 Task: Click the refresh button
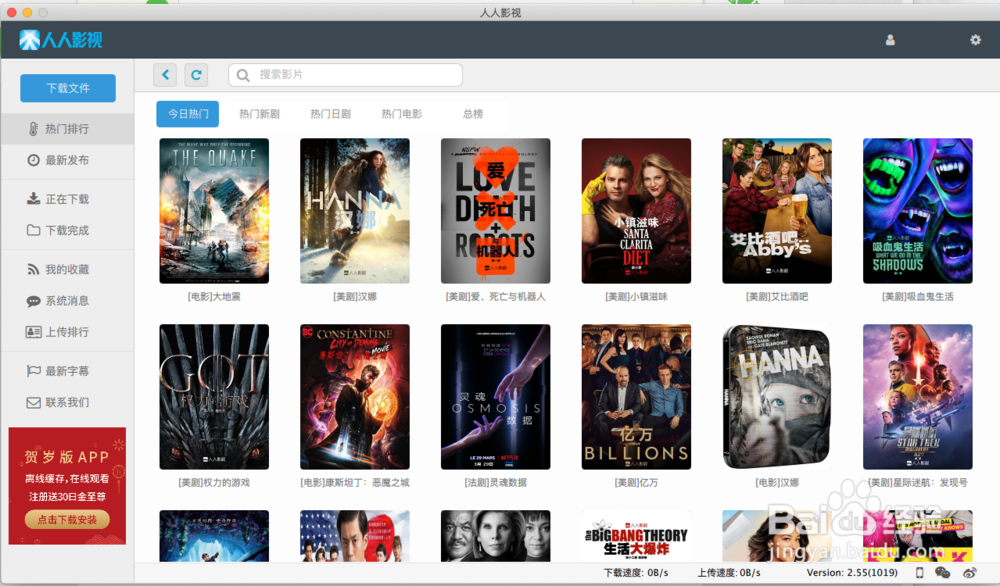click(196, 75)
